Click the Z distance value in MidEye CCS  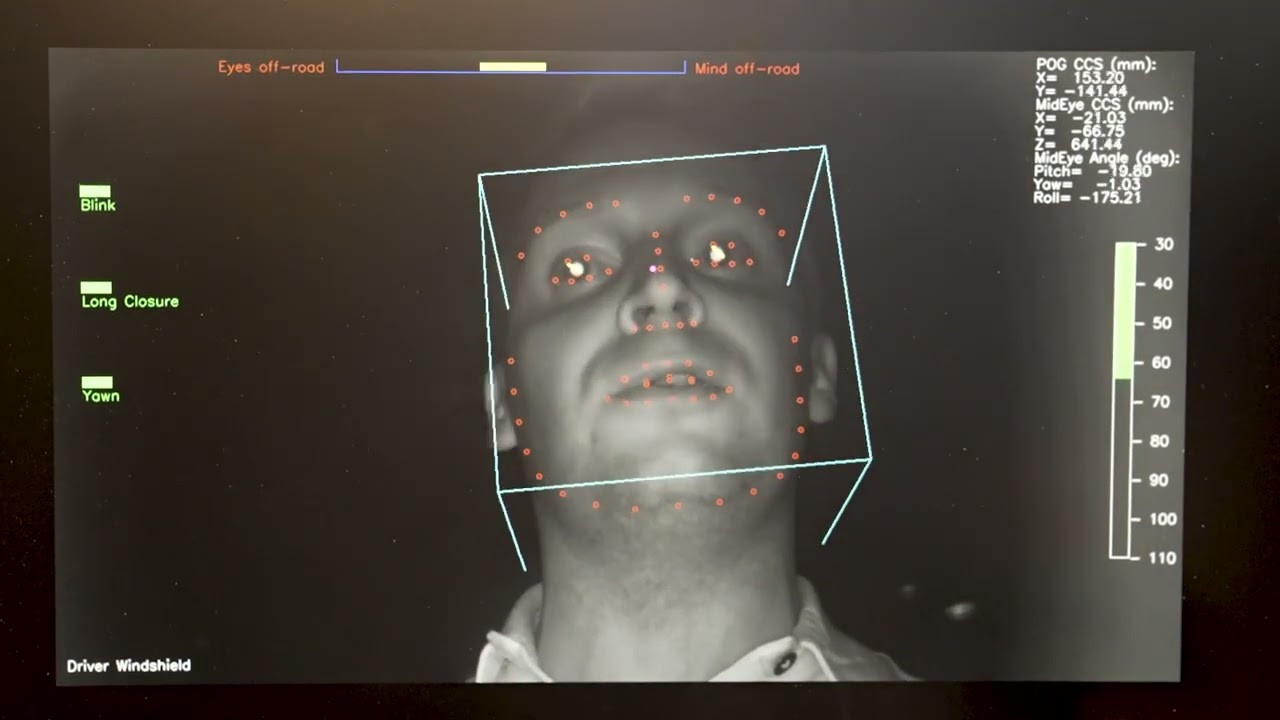[x=1098, y=145]
